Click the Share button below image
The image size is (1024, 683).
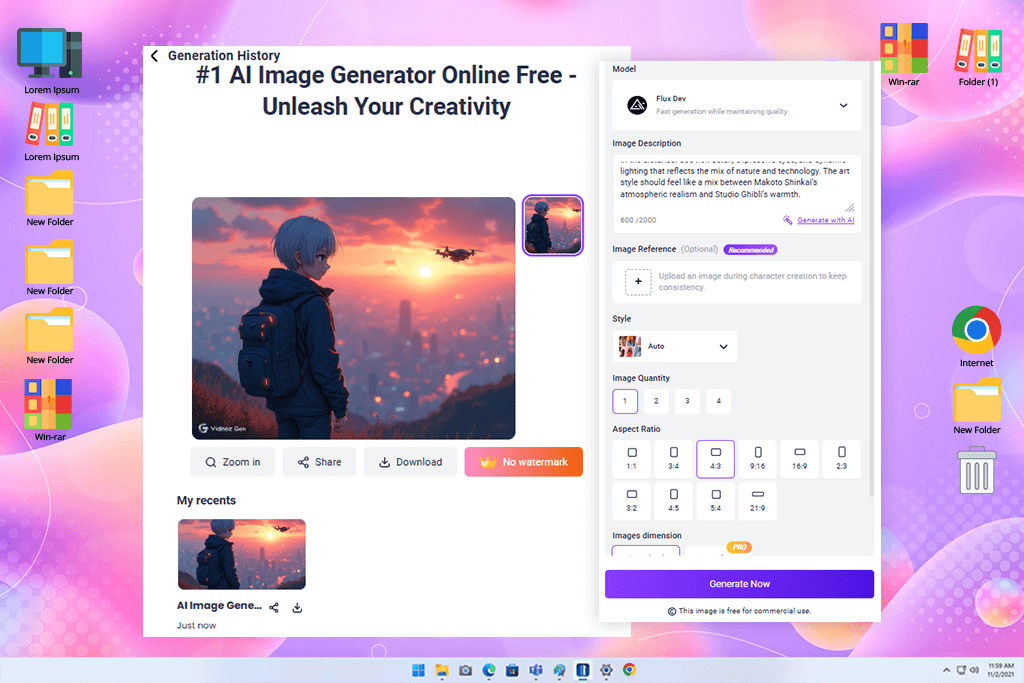click(319, 462)
